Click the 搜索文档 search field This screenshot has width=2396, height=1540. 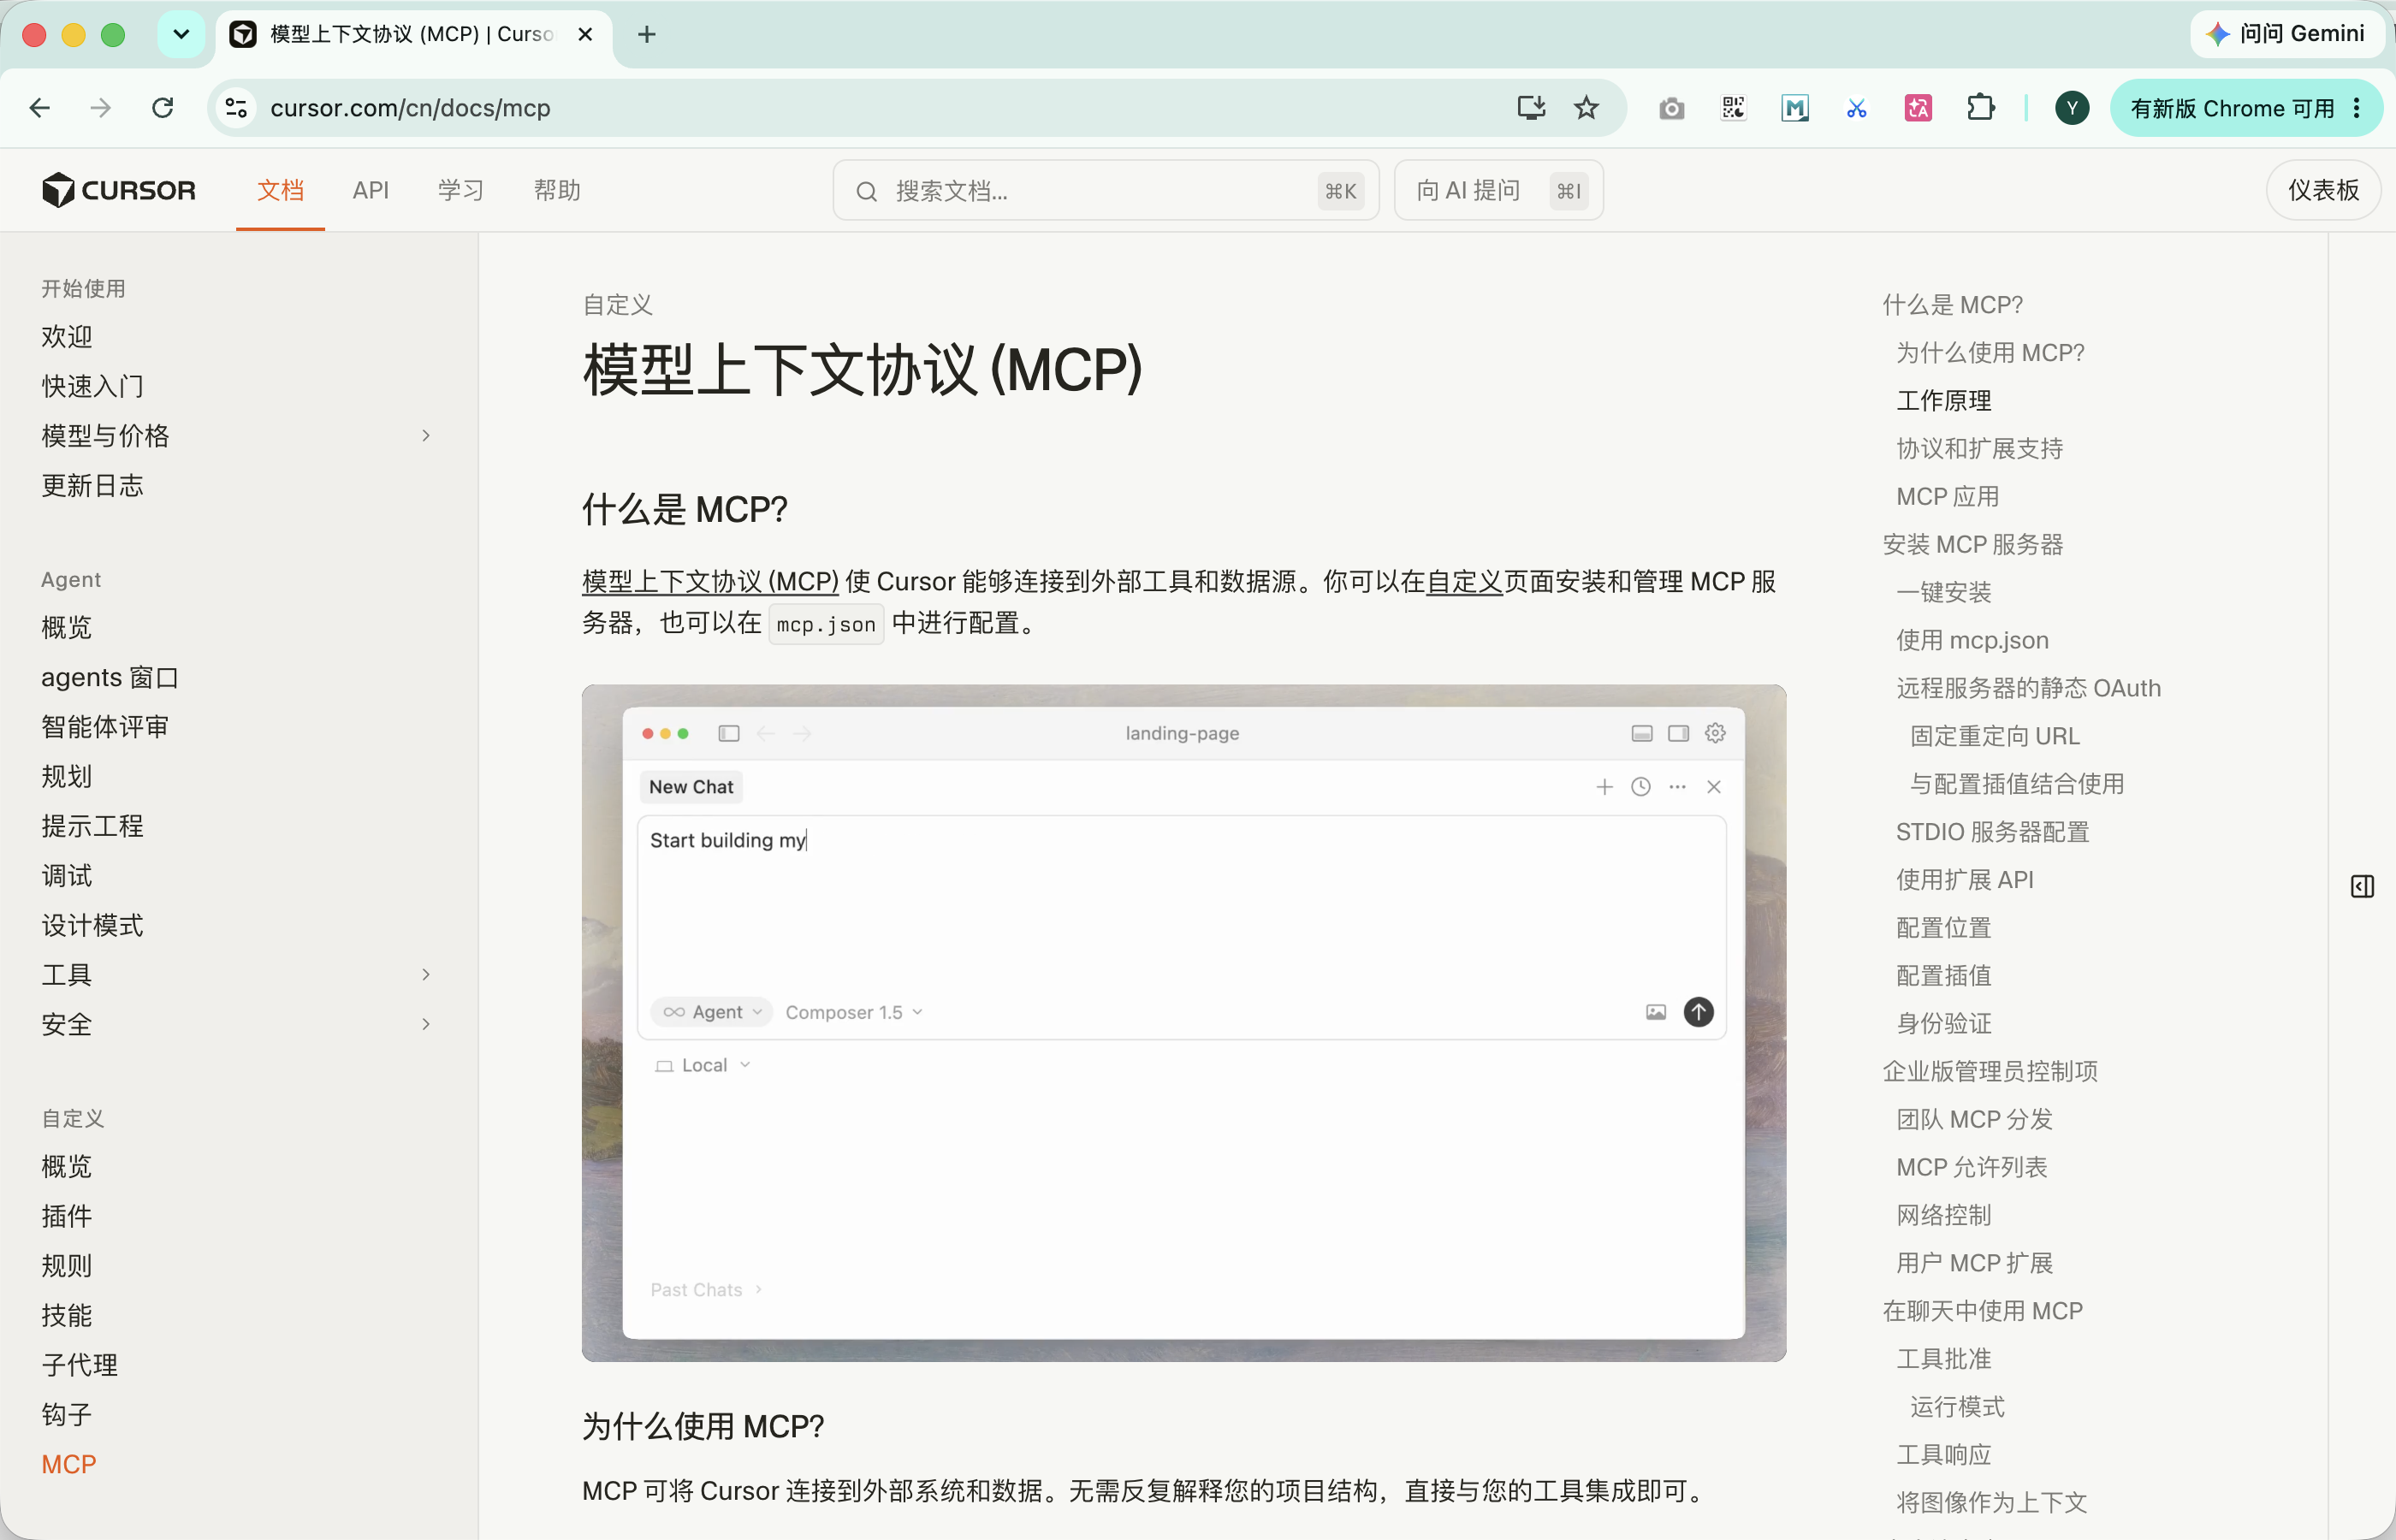1105,190
